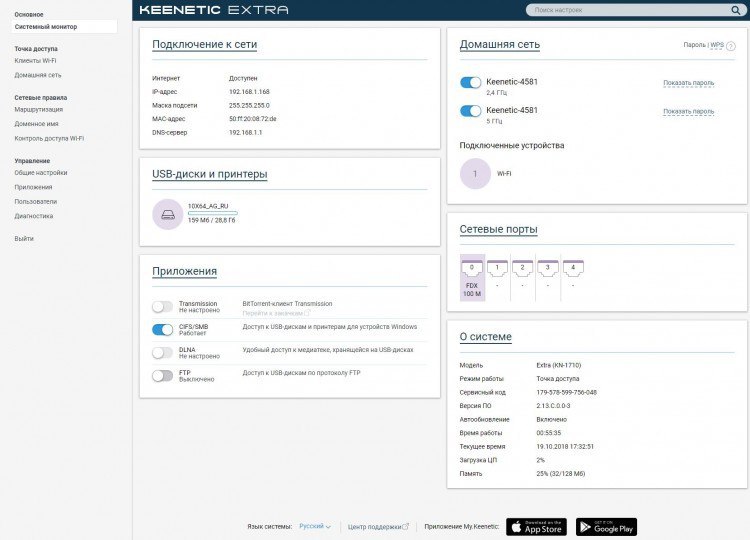Click the current time 19.10.2018 17:32:51
The height and width of the screenshot is (540, 750).
pyautogui.click(x=565, y=447)
